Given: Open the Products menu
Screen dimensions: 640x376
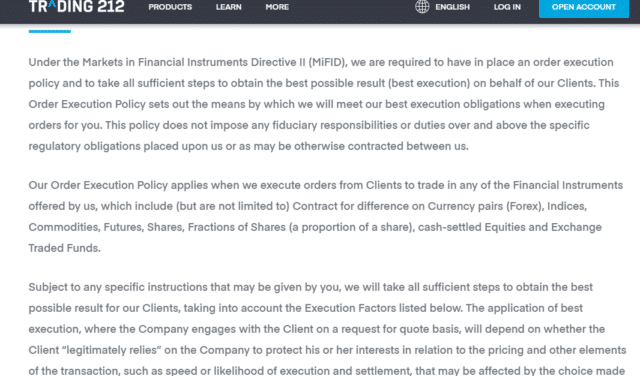Looking at the screenshot, I should [170, 7].
